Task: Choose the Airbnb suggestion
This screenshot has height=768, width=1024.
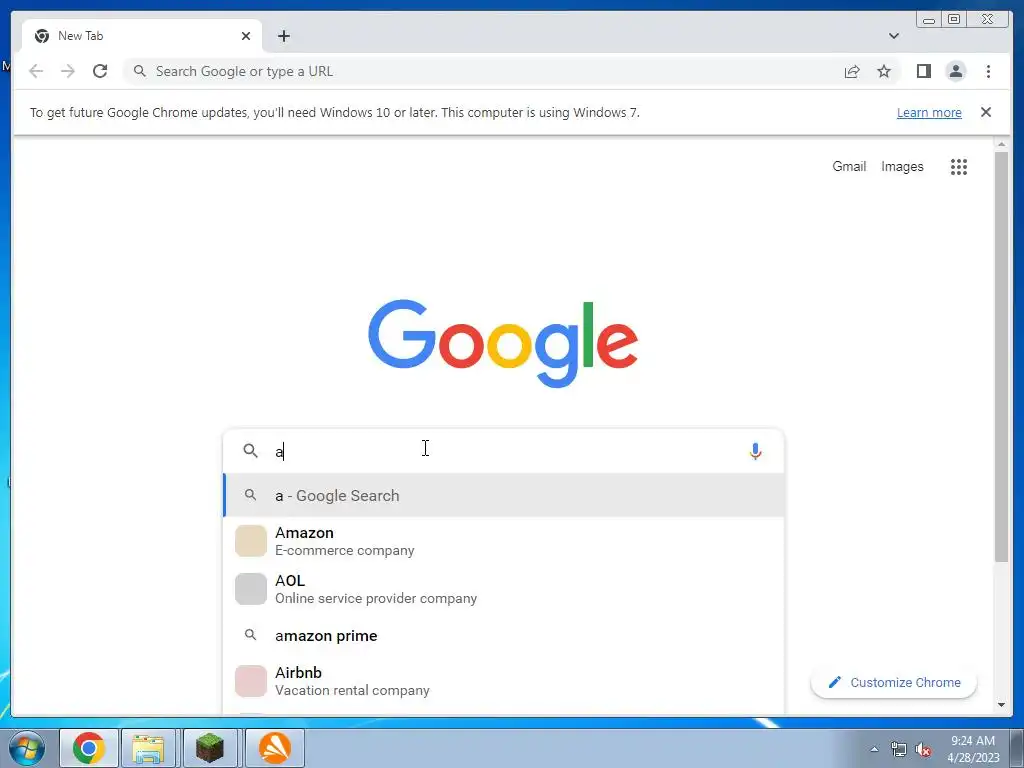Action: [x=504, y=681]
